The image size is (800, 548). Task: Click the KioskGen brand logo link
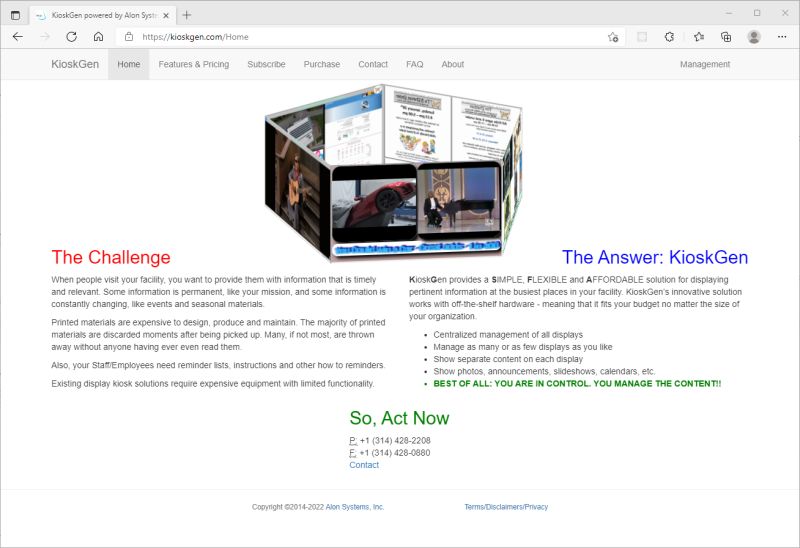75,64
